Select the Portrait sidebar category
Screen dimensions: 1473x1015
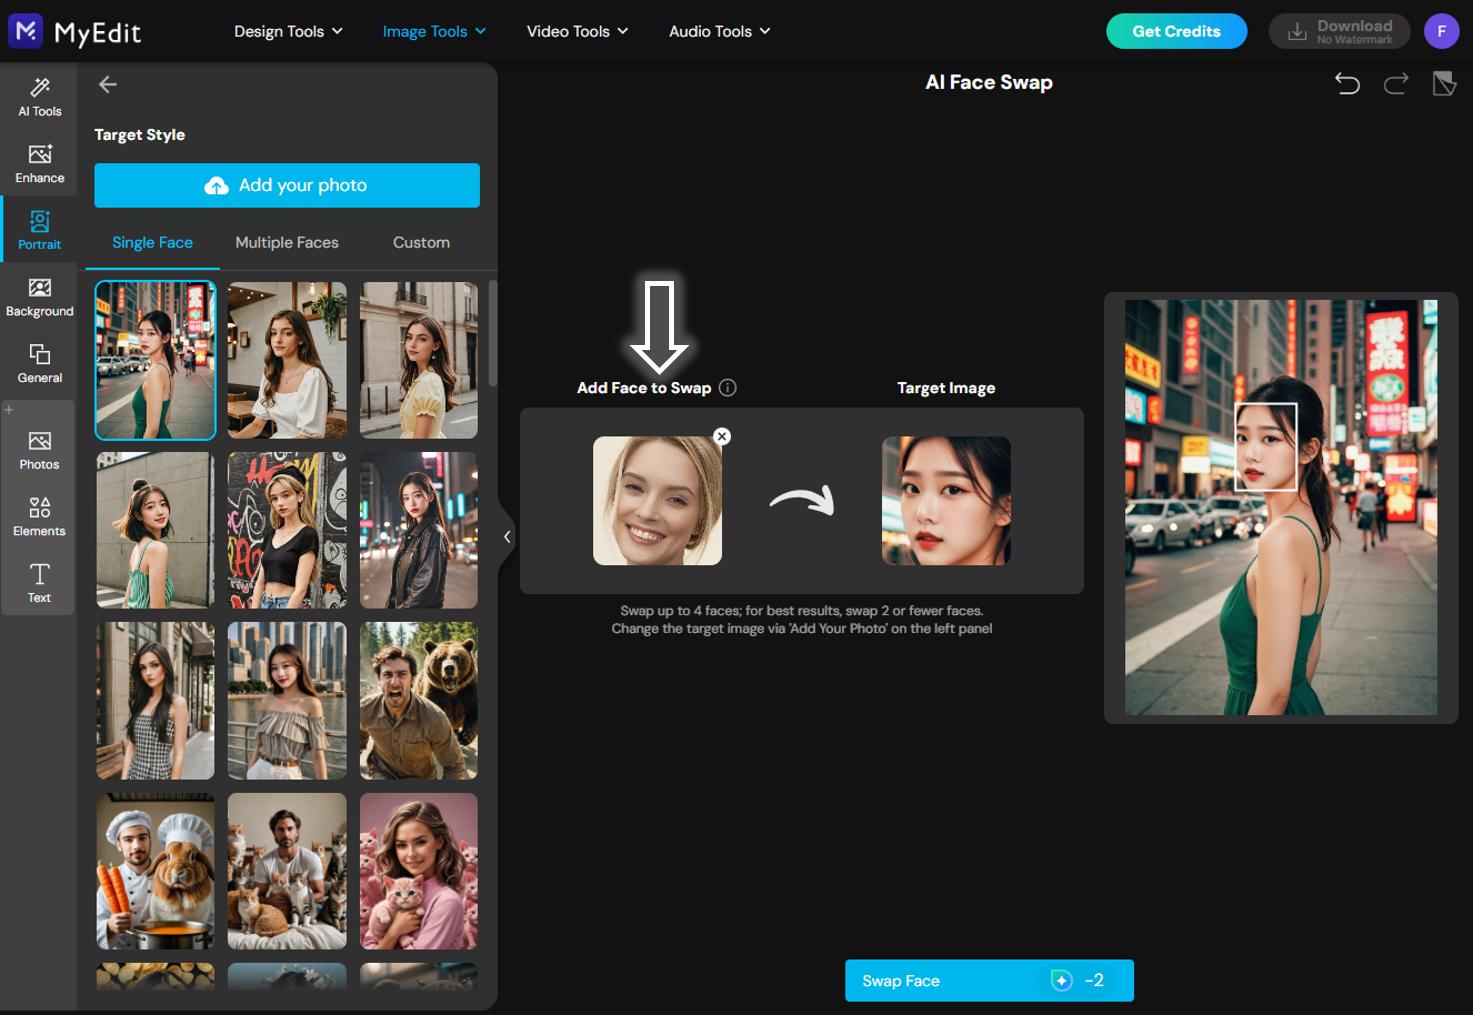click(x=40, y=230)
